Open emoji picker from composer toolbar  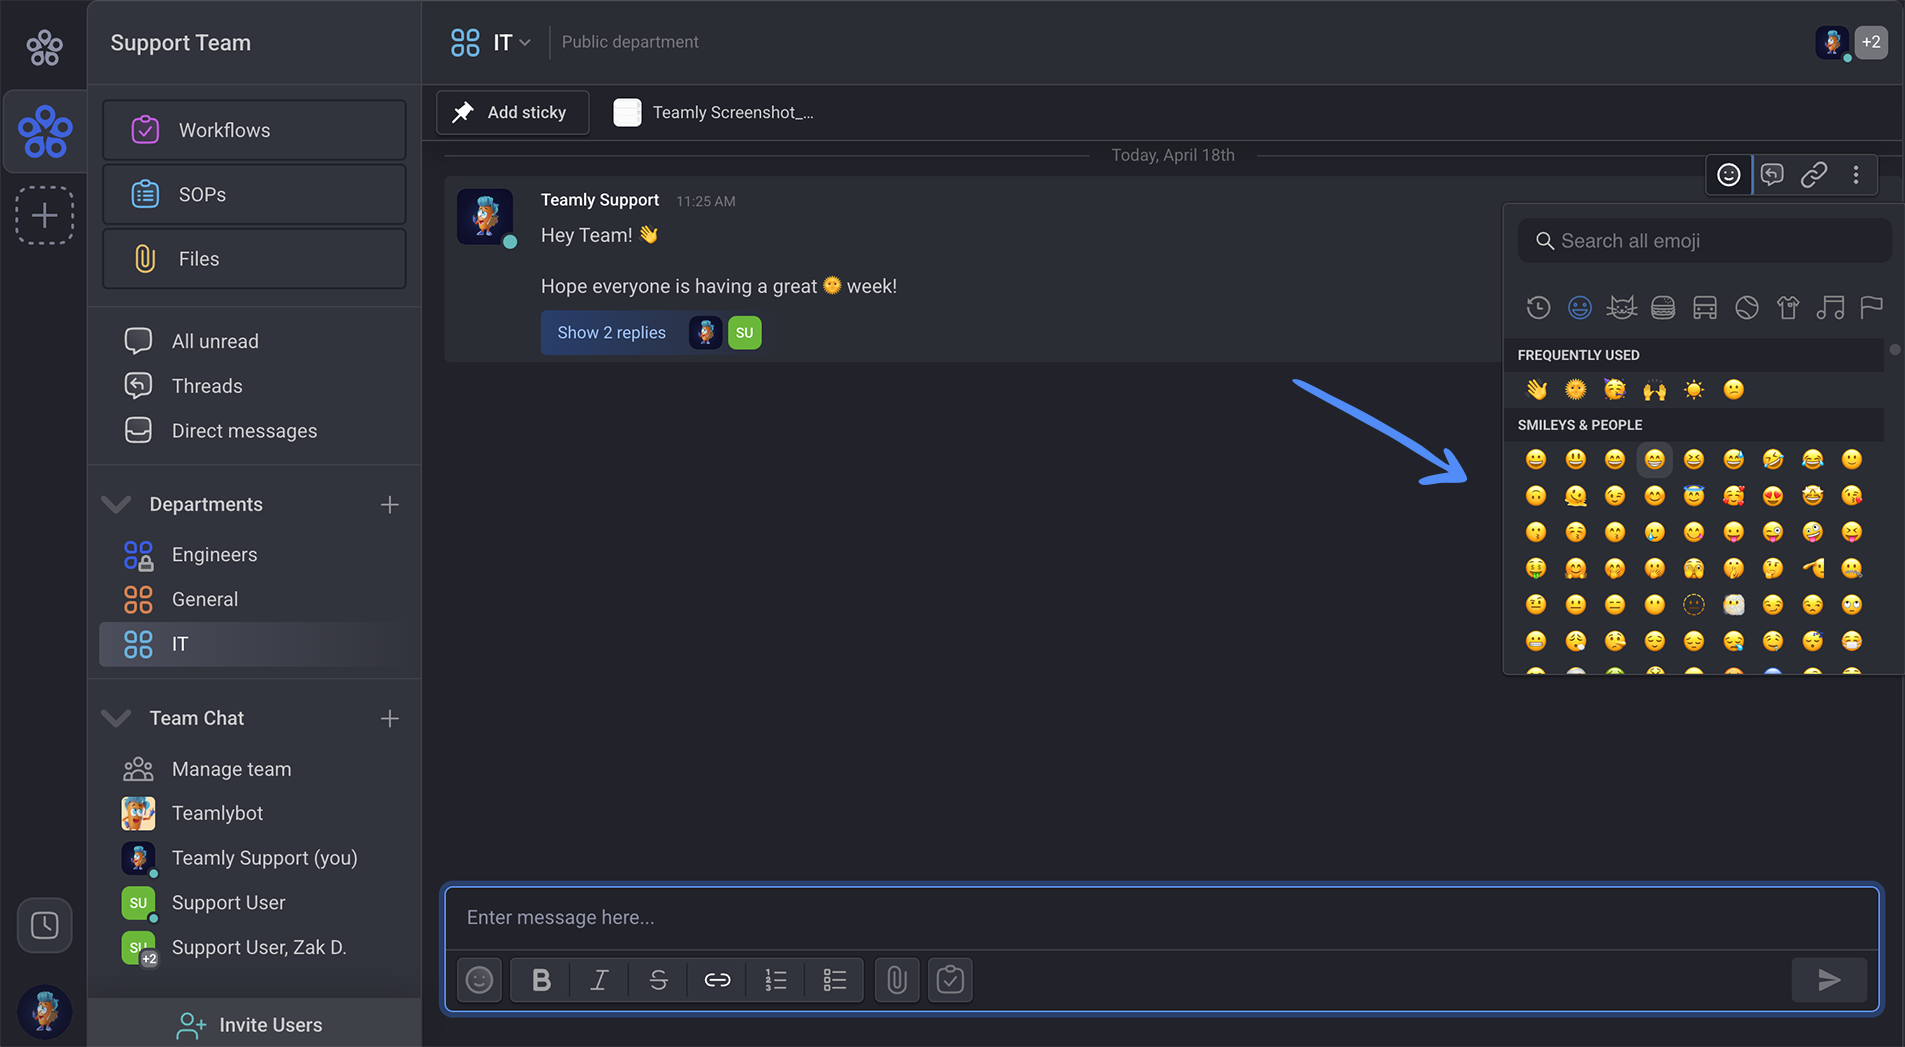pyautogui.click(x=480, y=980)
